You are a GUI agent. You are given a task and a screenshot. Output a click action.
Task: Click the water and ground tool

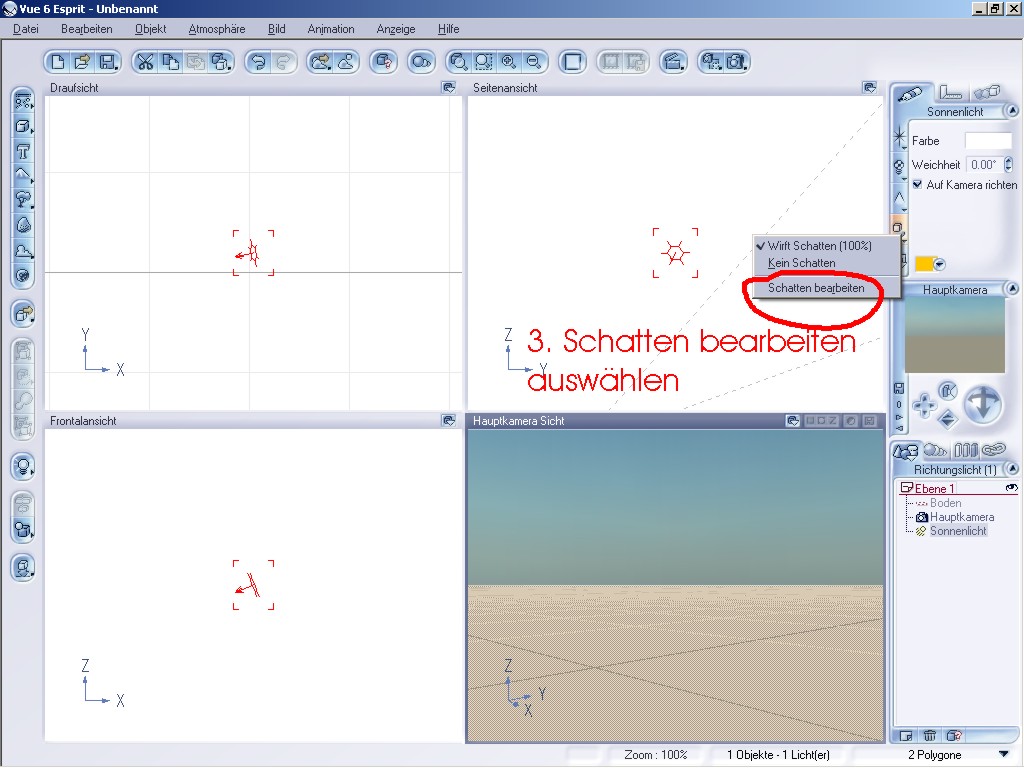[x=23, y=101]
